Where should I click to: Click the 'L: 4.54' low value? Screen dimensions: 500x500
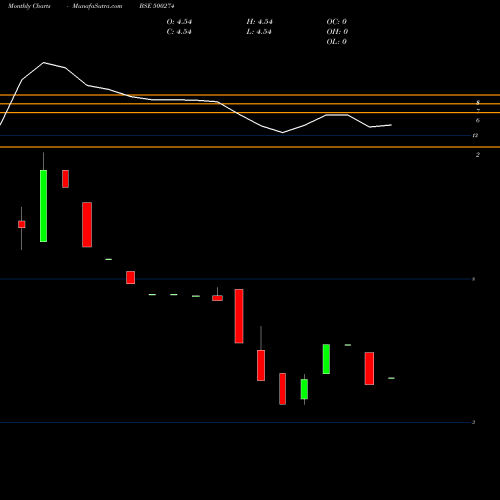[259, 32]
